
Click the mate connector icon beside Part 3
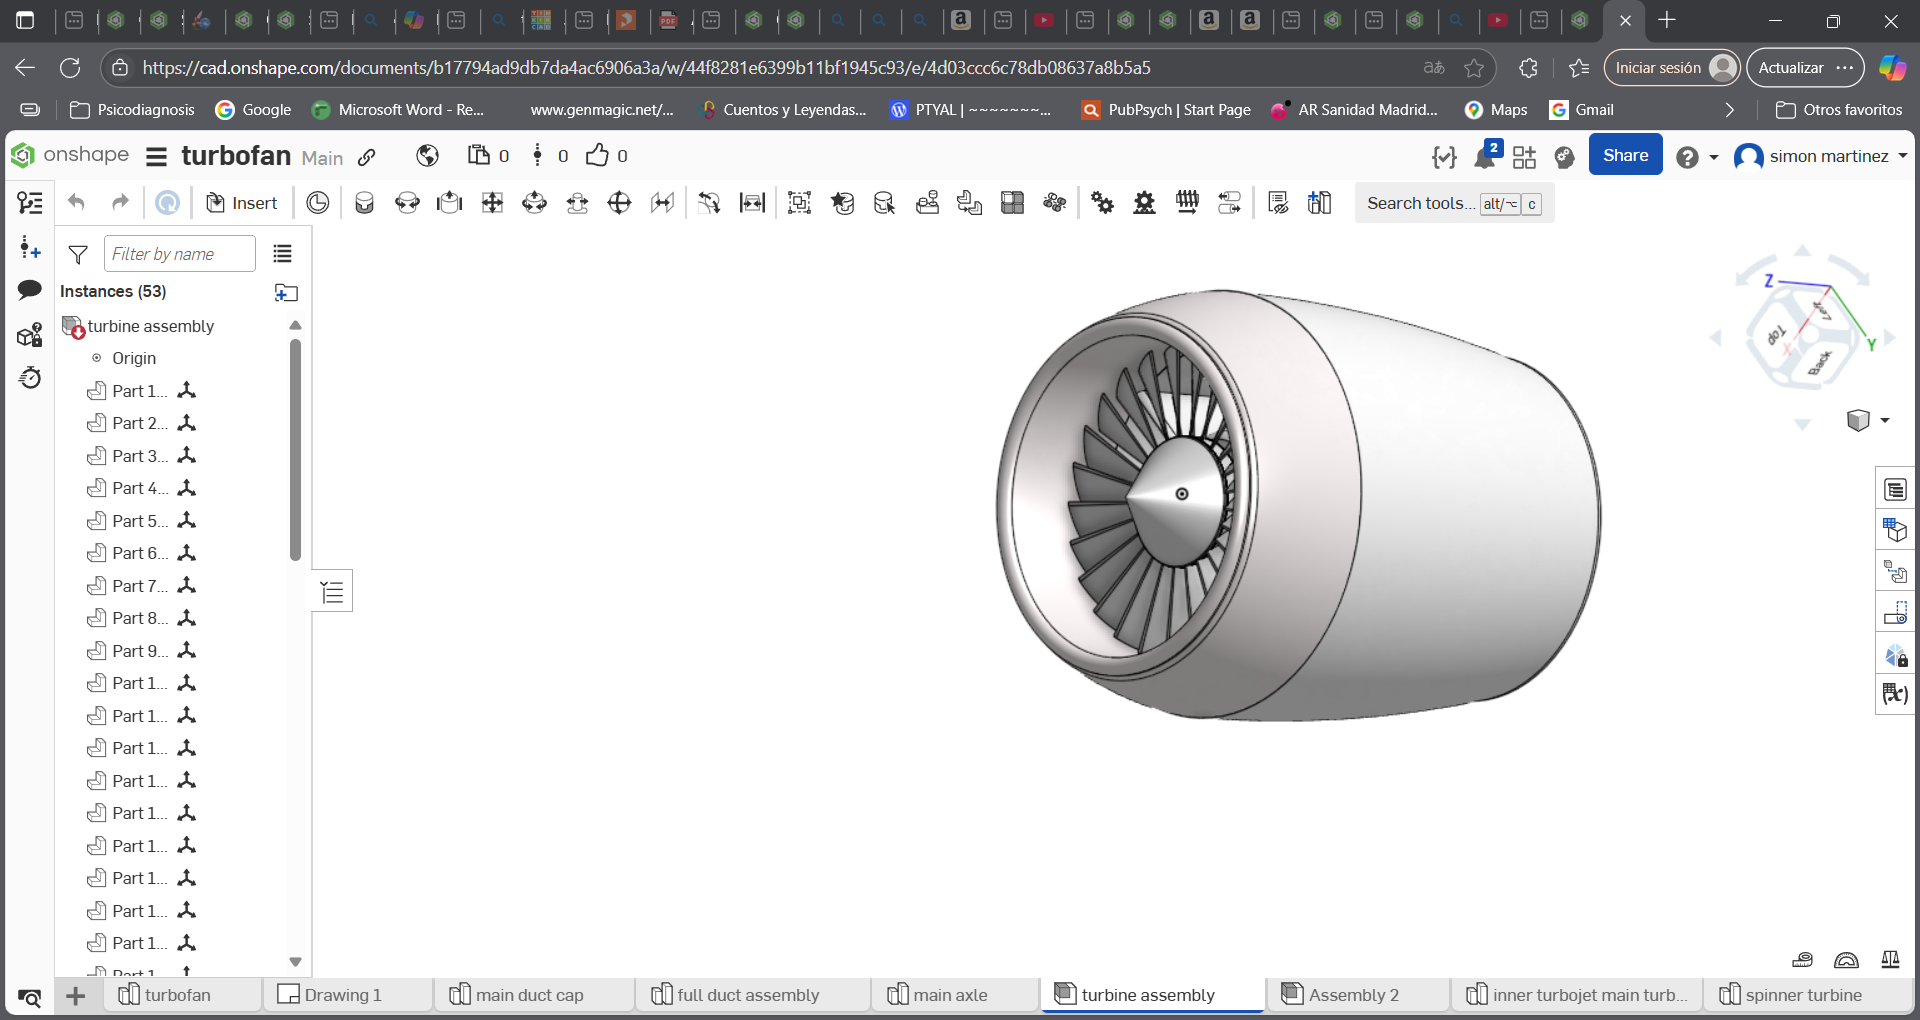[187, 456]
